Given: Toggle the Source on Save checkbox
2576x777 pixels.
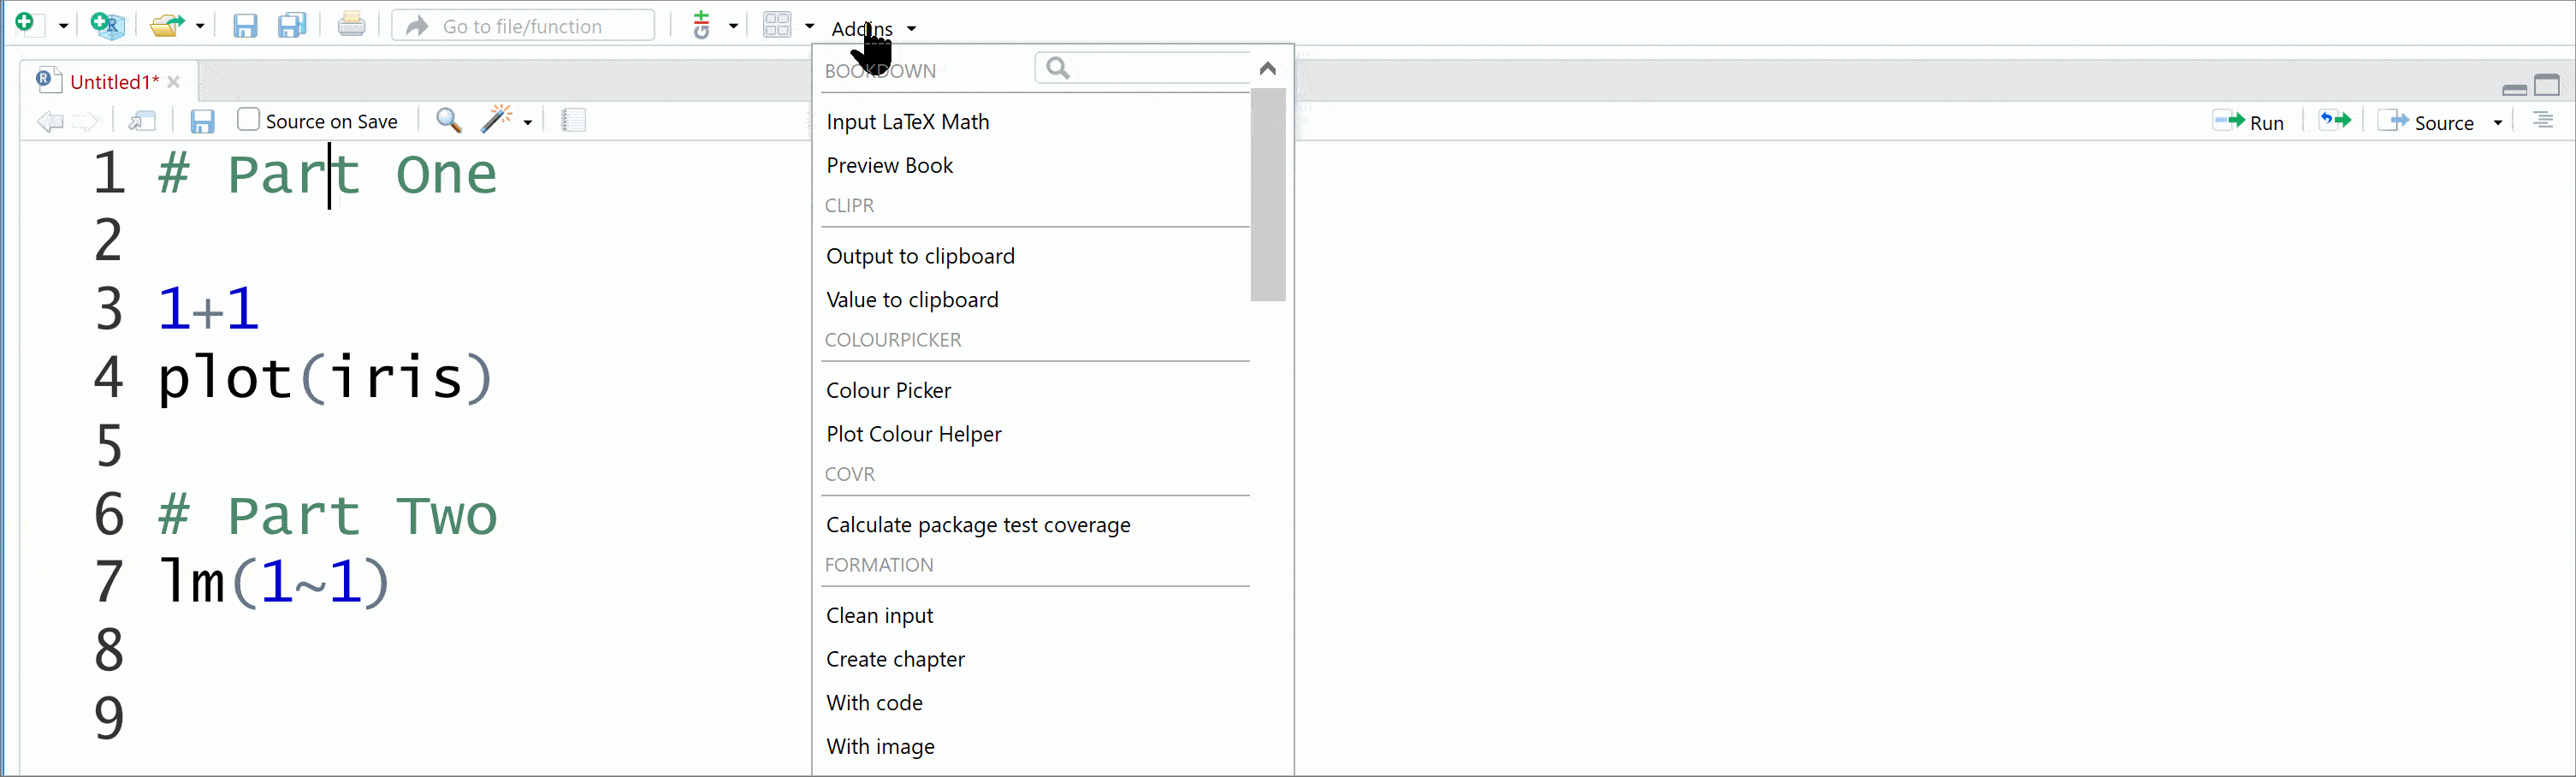Looking at the screenshot, I should tap(248, 120).
